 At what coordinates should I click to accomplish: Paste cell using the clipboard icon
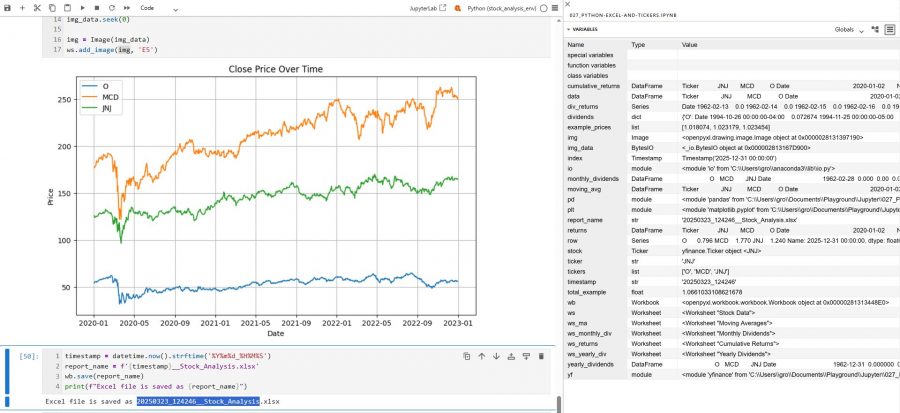(x=67, y=8)
